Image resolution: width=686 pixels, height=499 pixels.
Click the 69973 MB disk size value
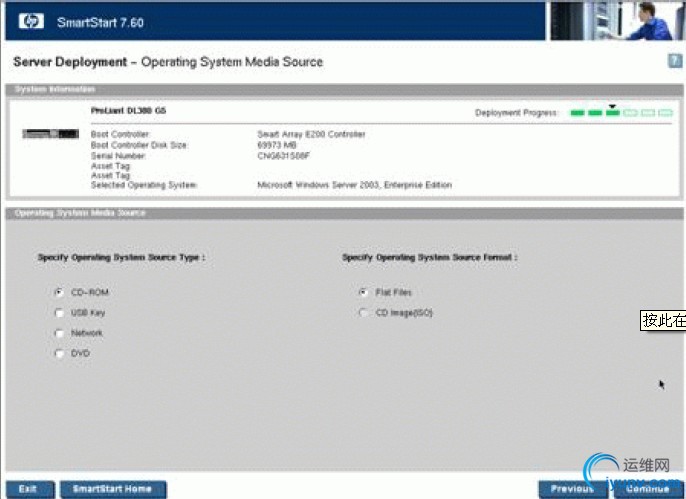click(x=277, y=145)
